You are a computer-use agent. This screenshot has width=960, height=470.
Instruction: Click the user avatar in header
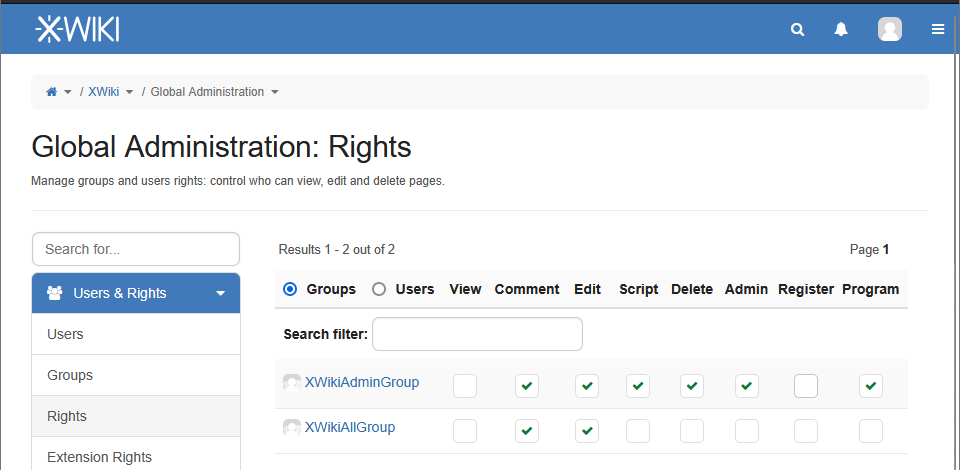(889, 30)
